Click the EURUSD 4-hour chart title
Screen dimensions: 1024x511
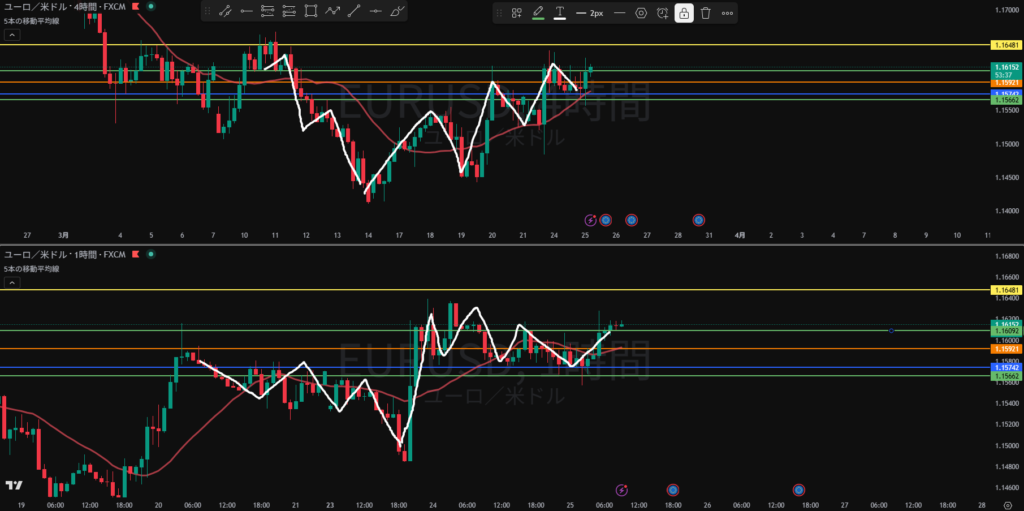point(64,5)
